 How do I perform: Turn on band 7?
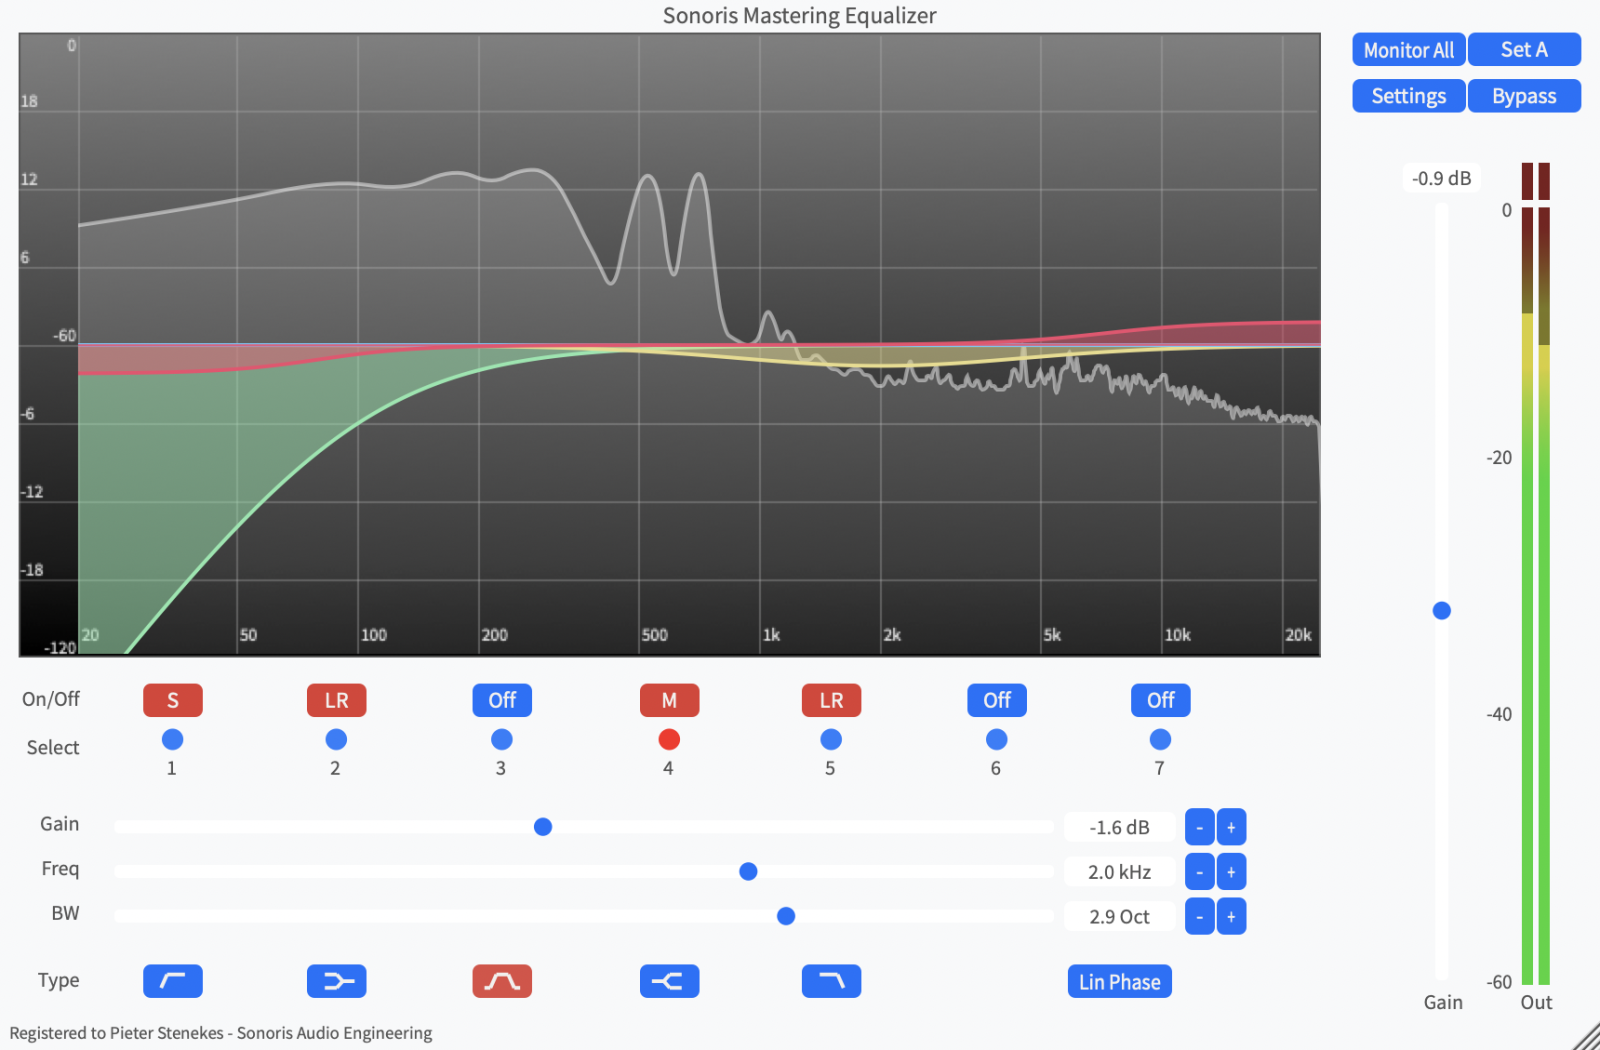pyautogui.click(x=1159, y=700)
